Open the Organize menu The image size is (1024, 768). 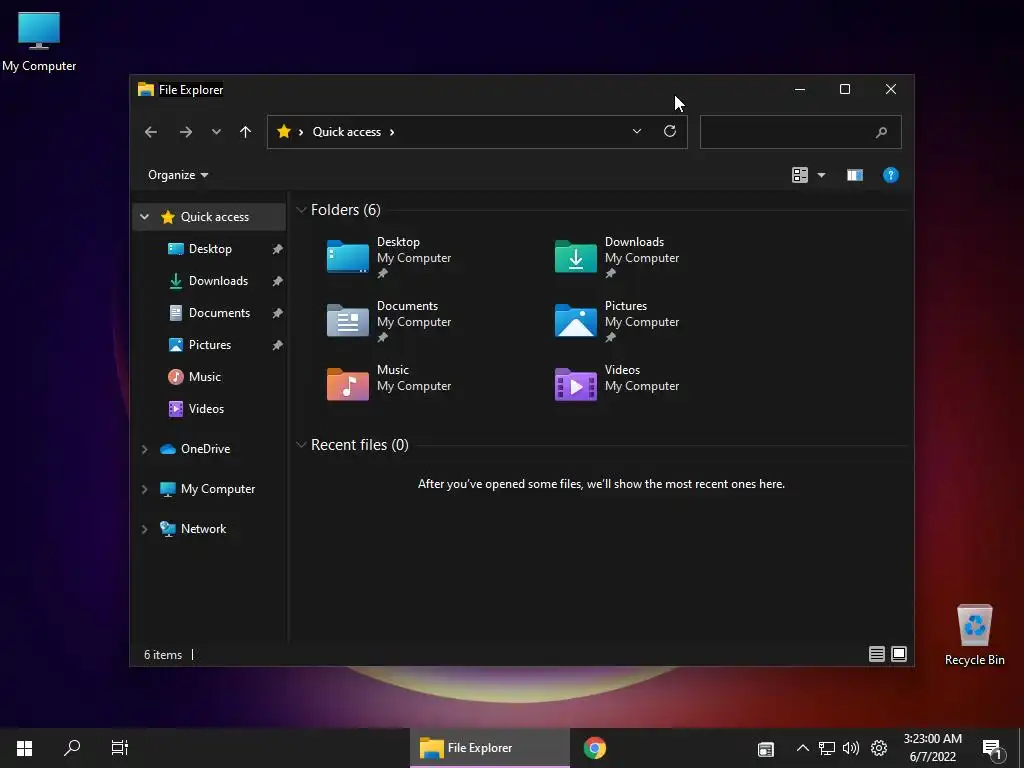coord(178,175)
